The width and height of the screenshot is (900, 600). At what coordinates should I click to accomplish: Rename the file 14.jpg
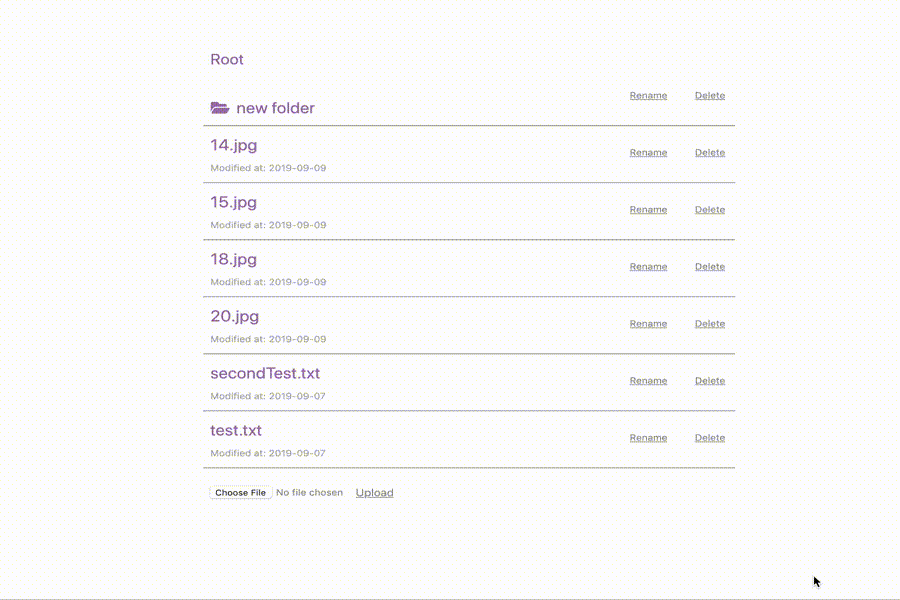pyautogui.click(x=648, y=153)
